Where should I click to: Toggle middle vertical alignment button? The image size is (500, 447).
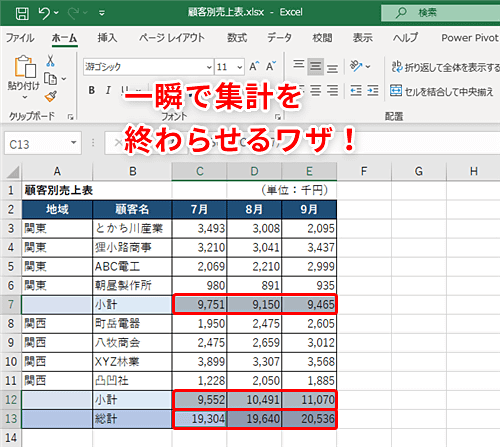point(315,66)
